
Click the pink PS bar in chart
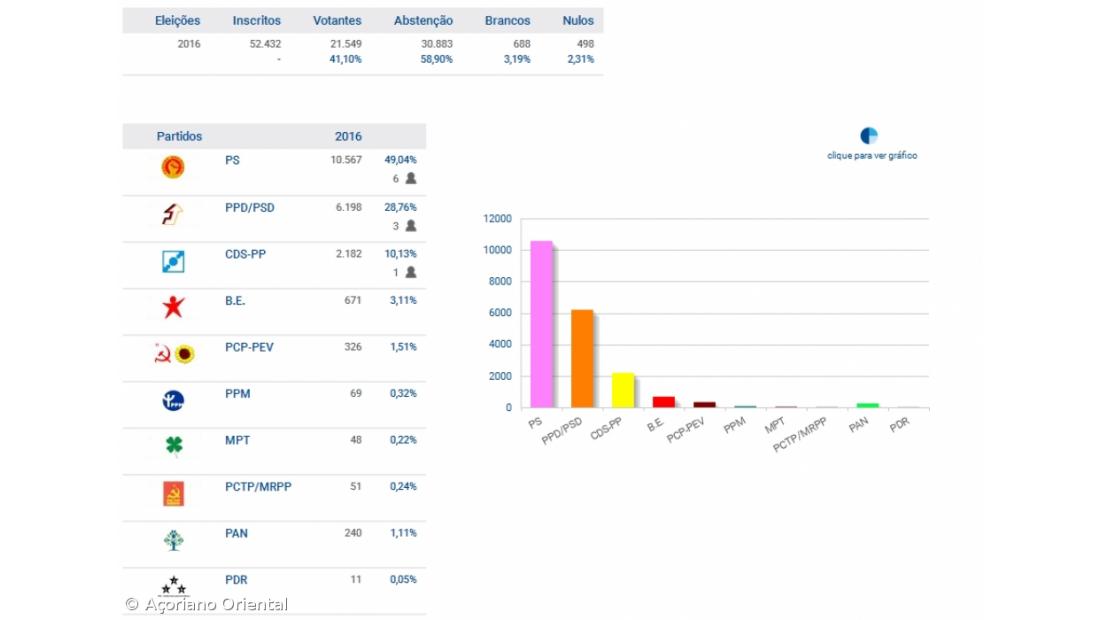[x=541, y=324]
